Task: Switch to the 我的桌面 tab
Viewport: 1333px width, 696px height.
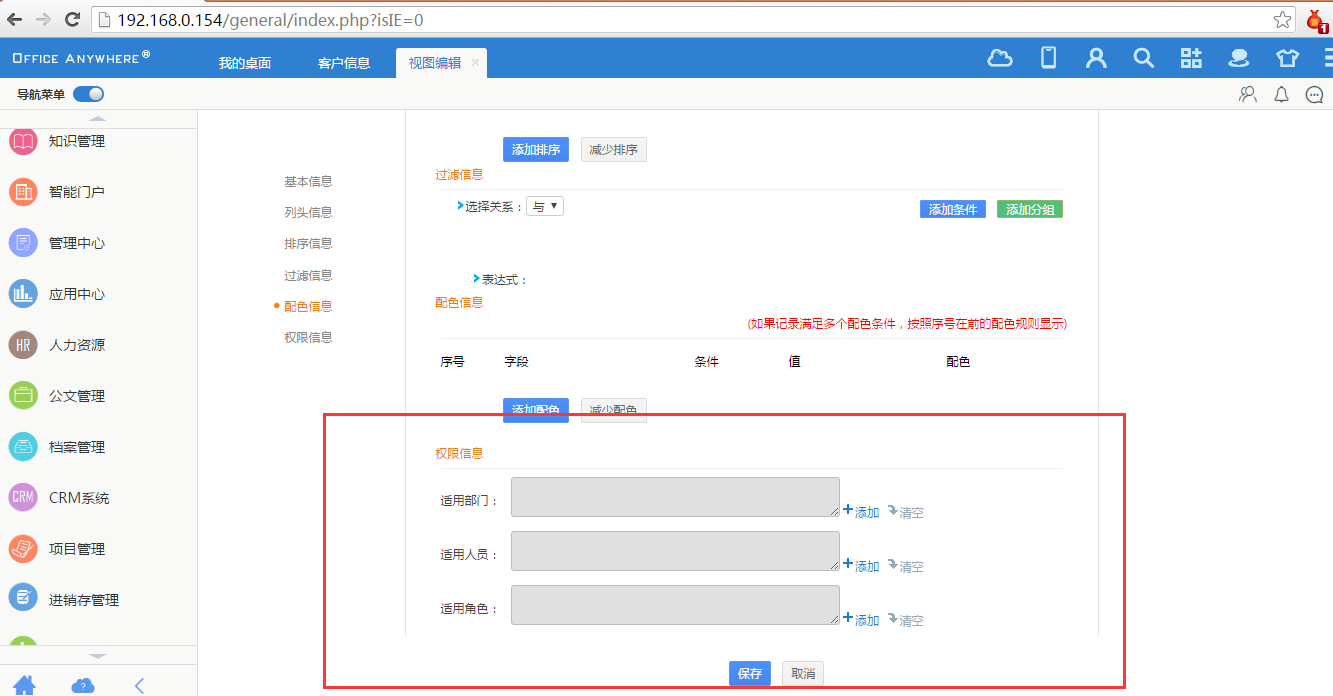Action: coord(245,63)
